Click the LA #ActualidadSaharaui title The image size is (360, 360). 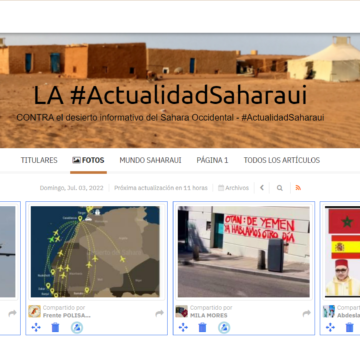point(170,96)
